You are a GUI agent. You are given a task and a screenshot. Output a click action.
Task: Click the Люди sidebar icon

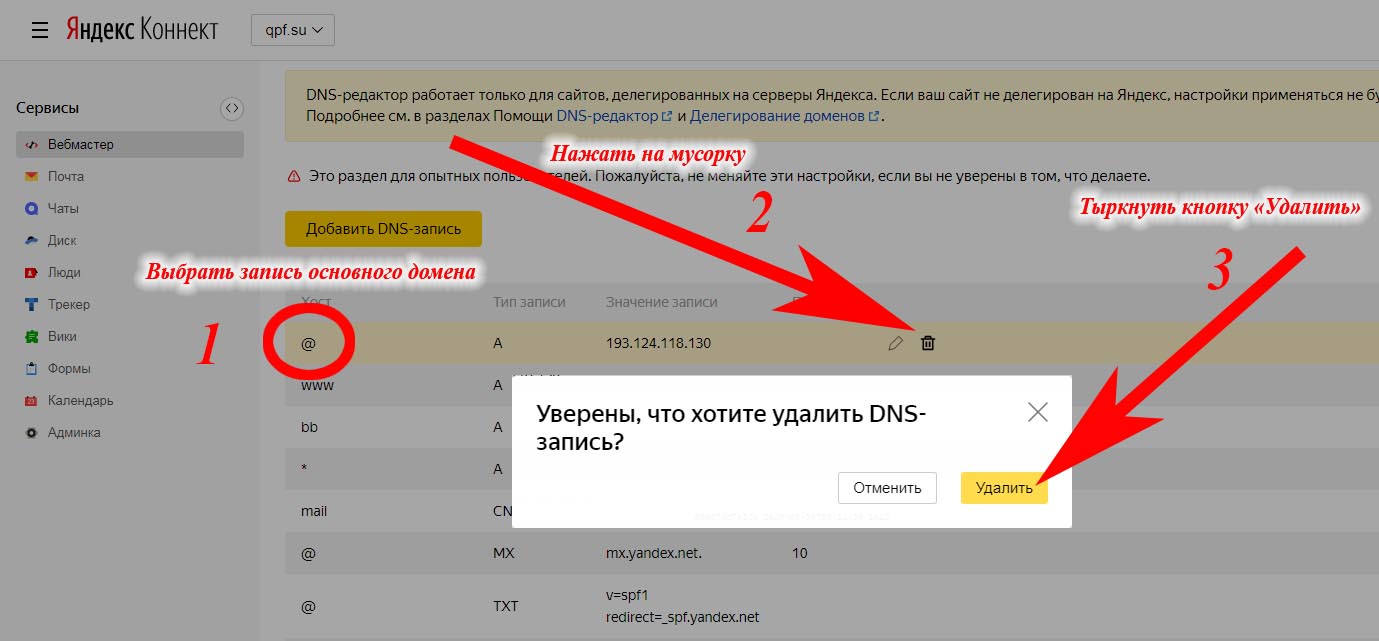pos(31,272)
